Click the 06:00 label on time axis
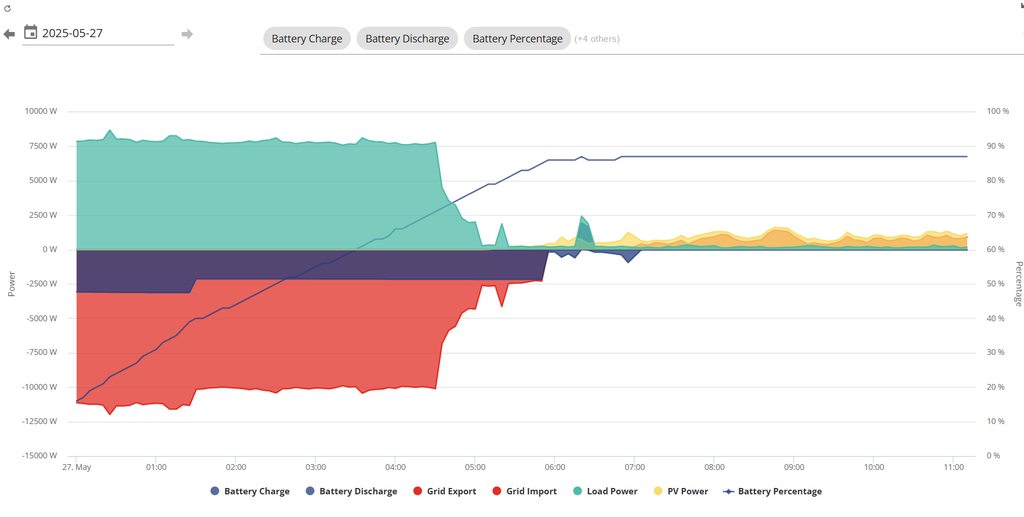 (x=555, y=467)
